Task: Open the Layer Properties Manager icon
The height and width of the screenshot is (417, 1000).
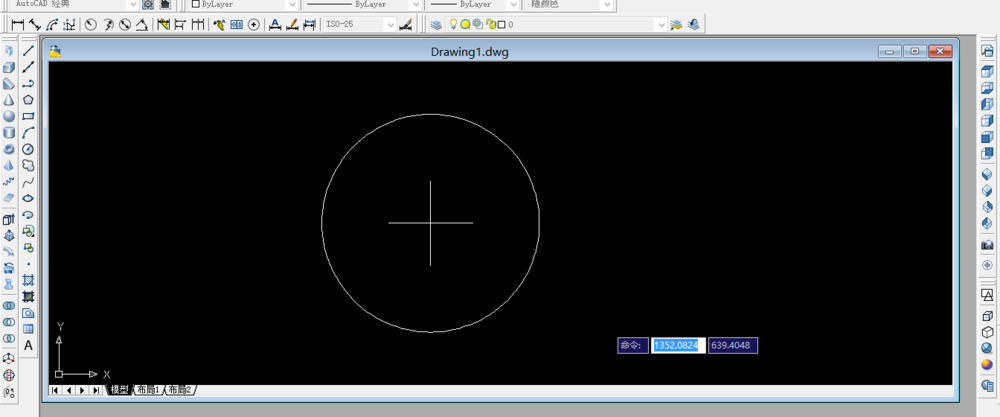Action: coord(436,25)
